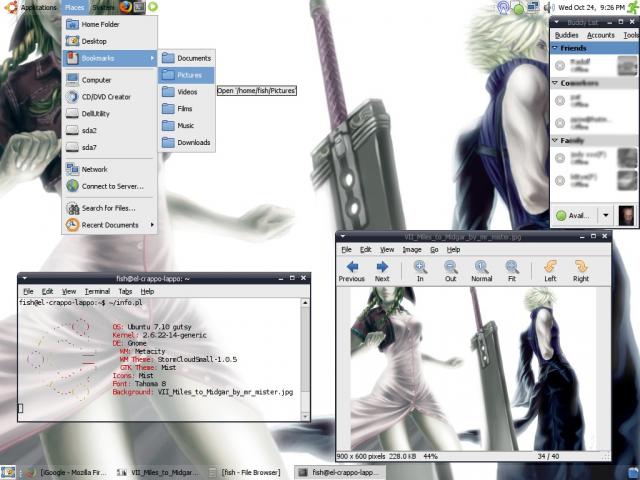Viewport: 640px width, 480px height.
Task: Open DellUtility drive
Action: tap(109, 113)
